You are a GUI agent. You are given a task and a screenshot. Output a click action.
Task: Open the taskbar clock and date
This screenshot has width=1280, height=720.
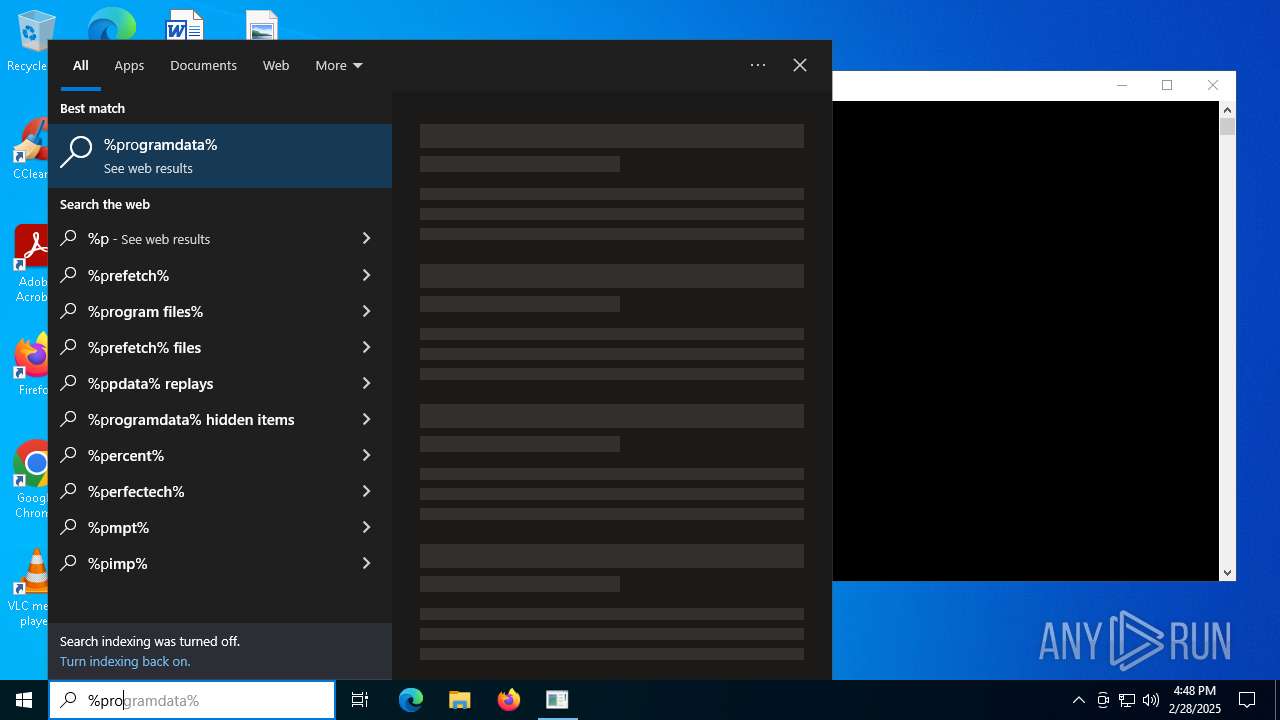pyautogui.click(x=1196, y=700)
